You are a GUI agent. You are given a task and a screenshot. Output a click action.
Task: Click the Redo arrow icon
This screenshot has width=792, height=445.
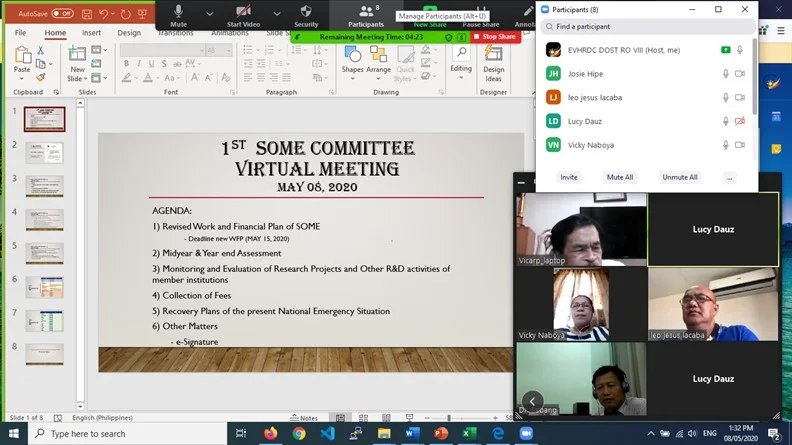click(x=126, y=14)
